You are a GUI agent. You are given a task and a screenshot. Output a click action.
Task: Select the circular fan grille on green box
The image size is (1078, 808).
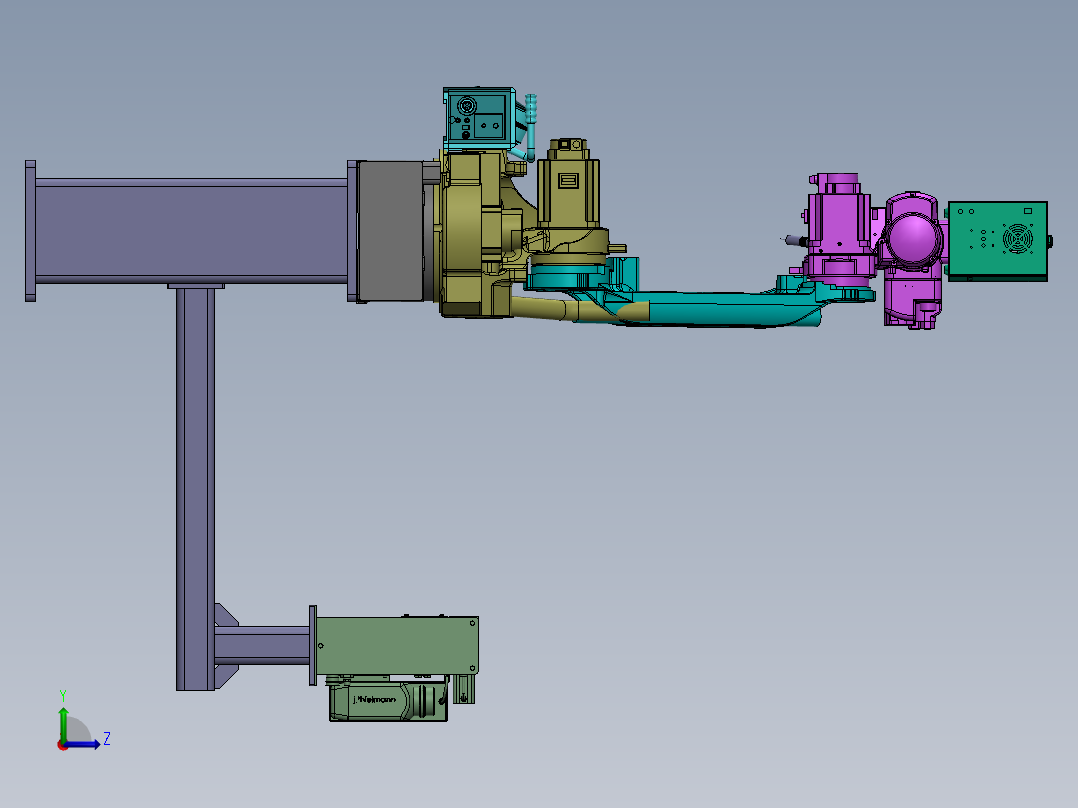click(1018, 239)
